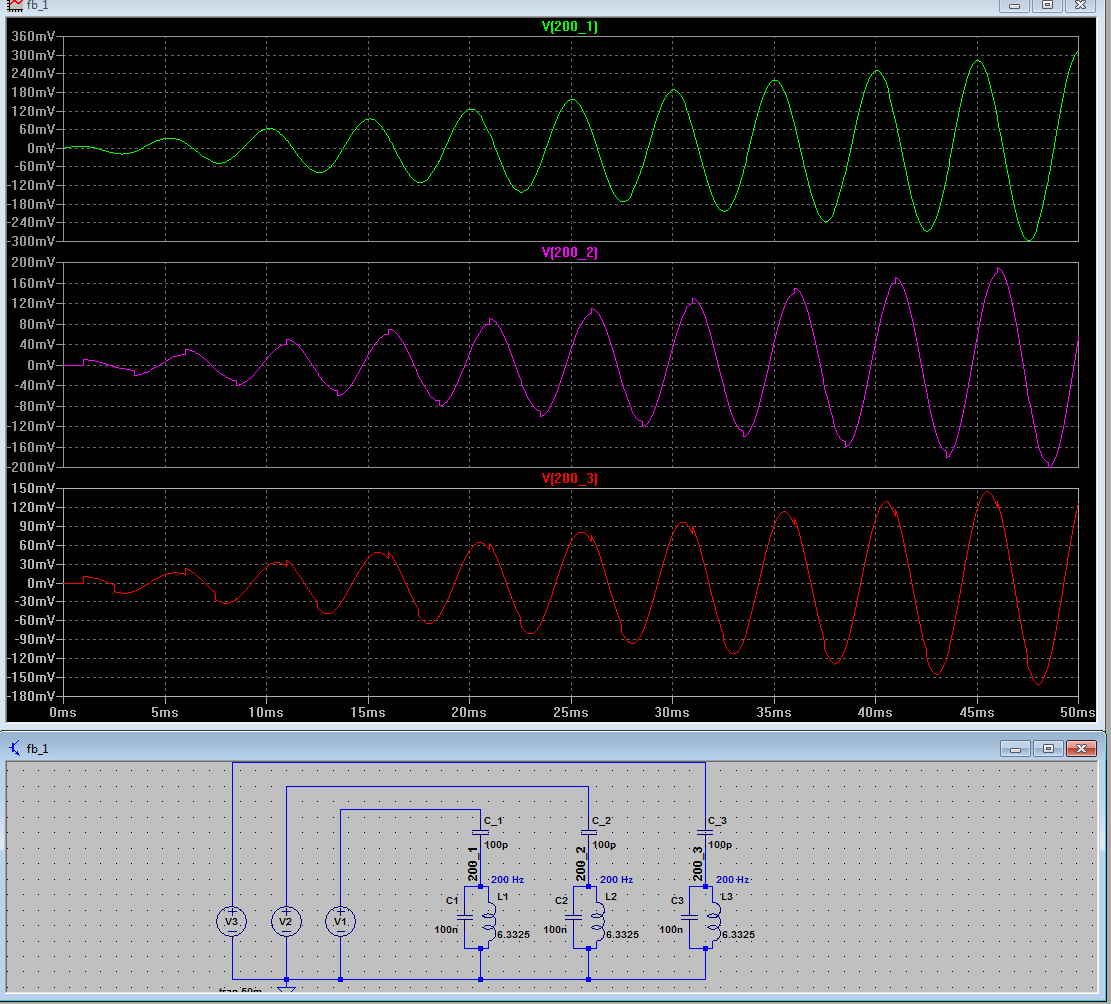The image size is (1111, 1004).
Task: Click capacitor C_1 100p symbol
Action: click(480, 833)
